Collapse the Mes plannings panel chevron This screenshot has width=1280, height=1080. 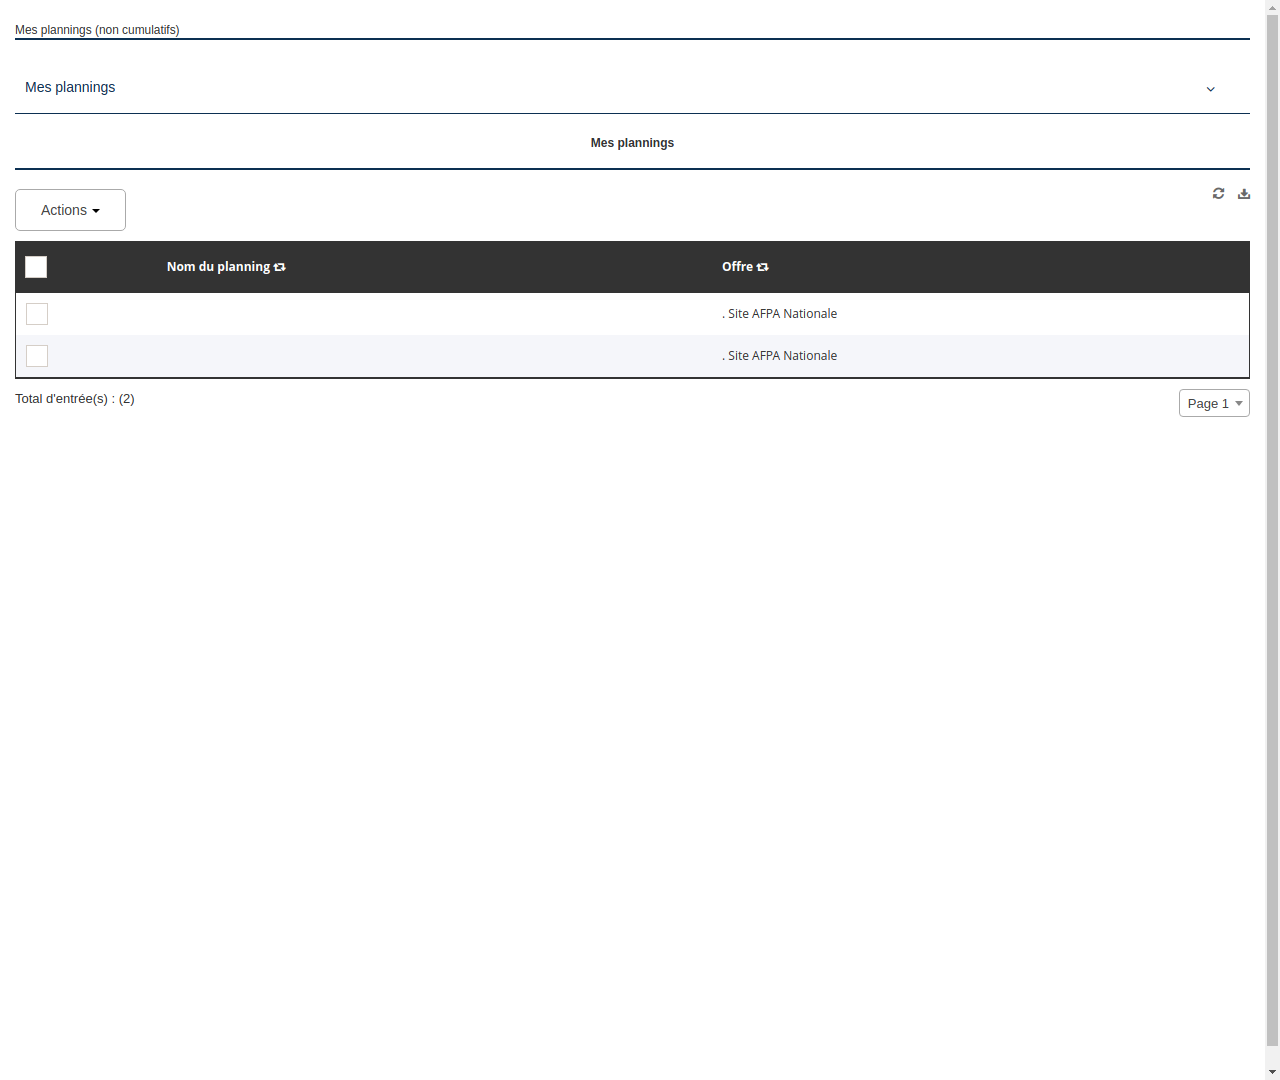pyautogui.click(x=1210, y=89)
